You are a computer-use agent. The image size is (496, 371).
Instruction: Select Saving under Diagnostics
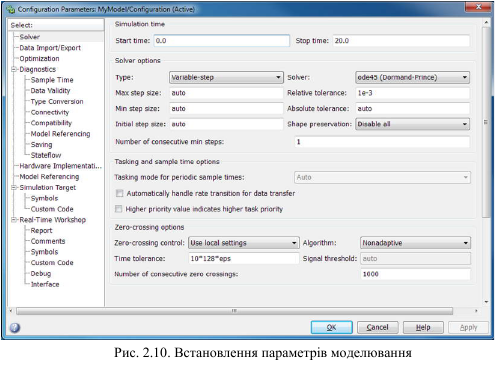41,145
